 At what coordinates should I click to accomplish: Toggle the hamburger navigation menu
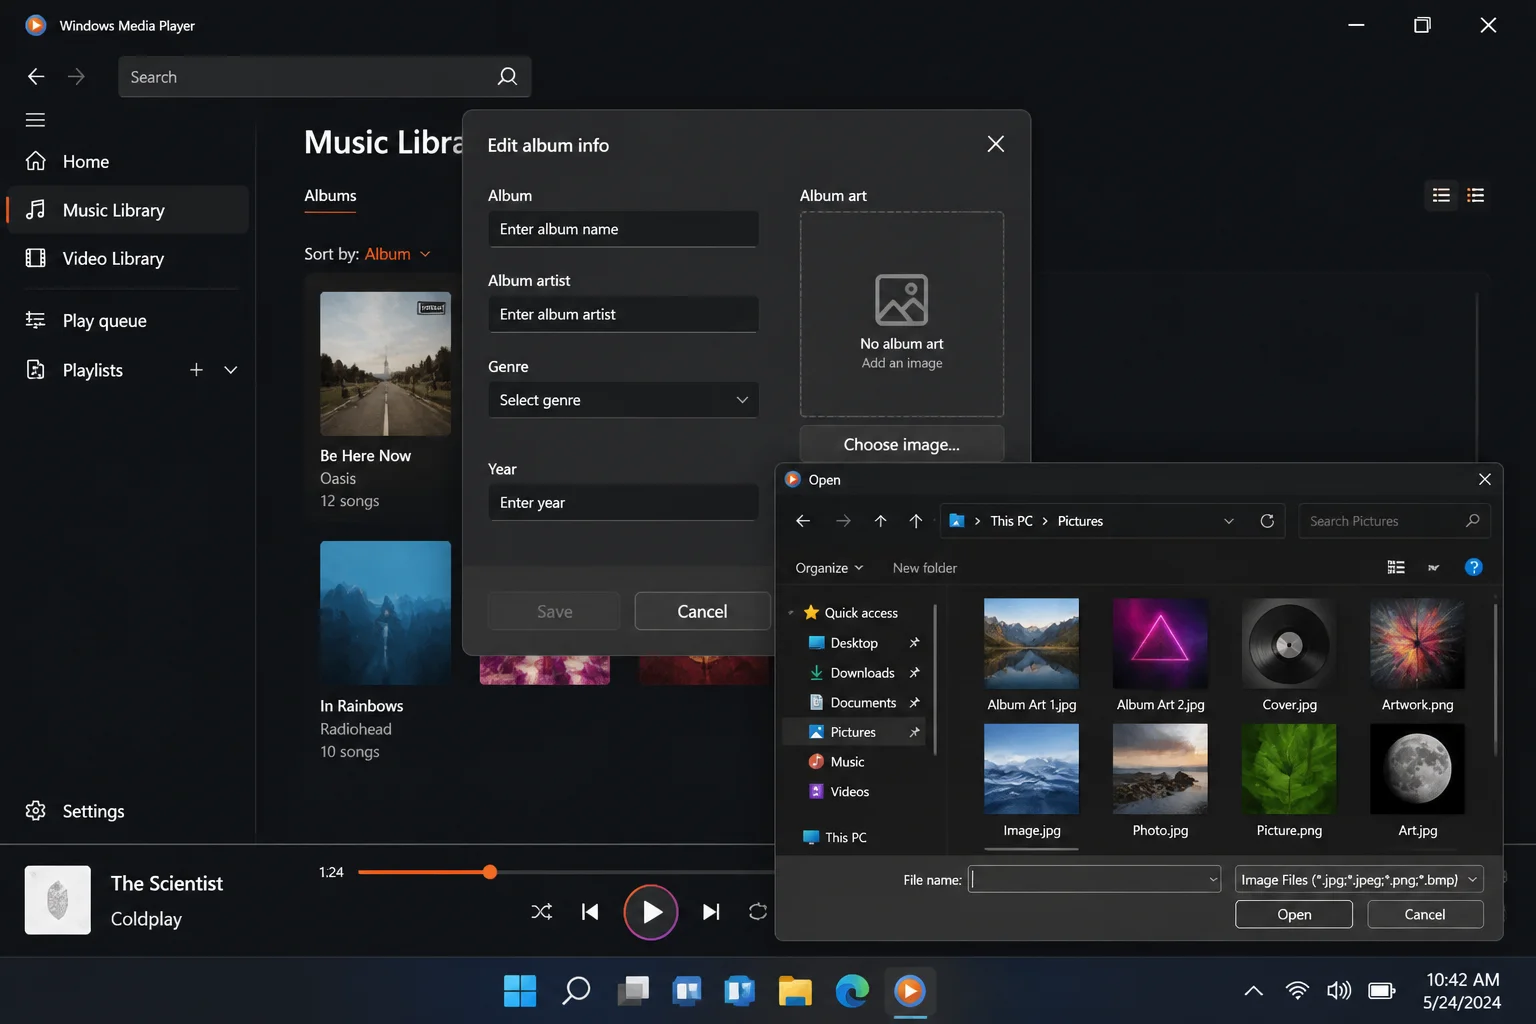(x=35, y=120)
